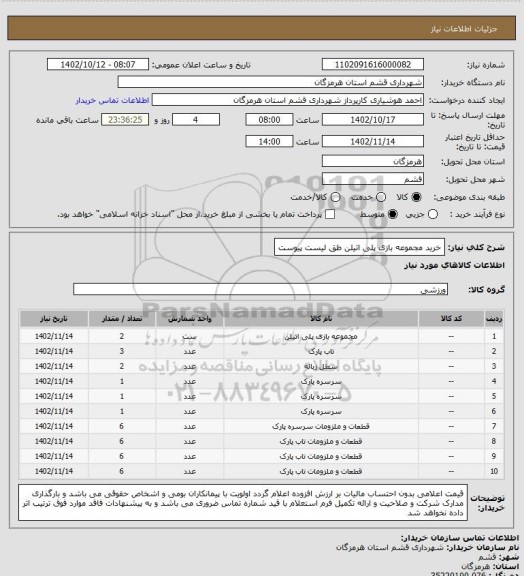Select row 3 item سطل زباله
Image resolution: width=524 pixels, height=576 pixels.
(321, 366)
